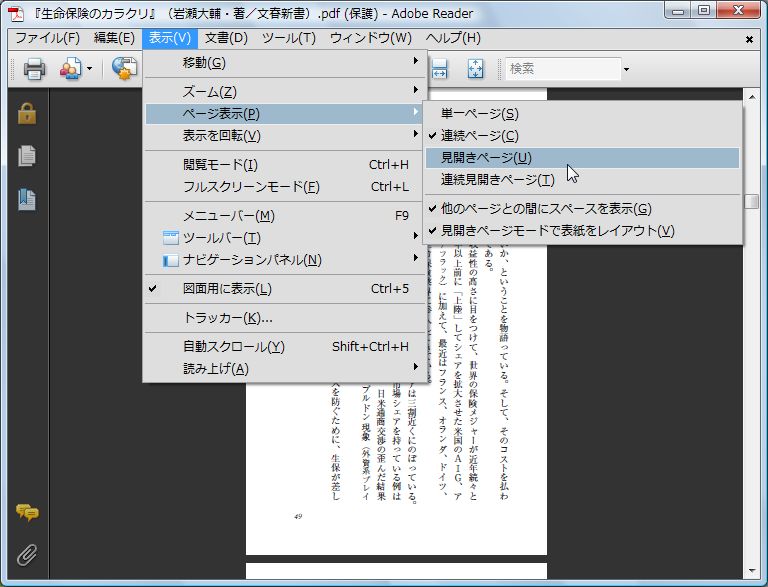Click the fit width page icon
Screen dimensions: 768x587
click(x=439, y=69)
